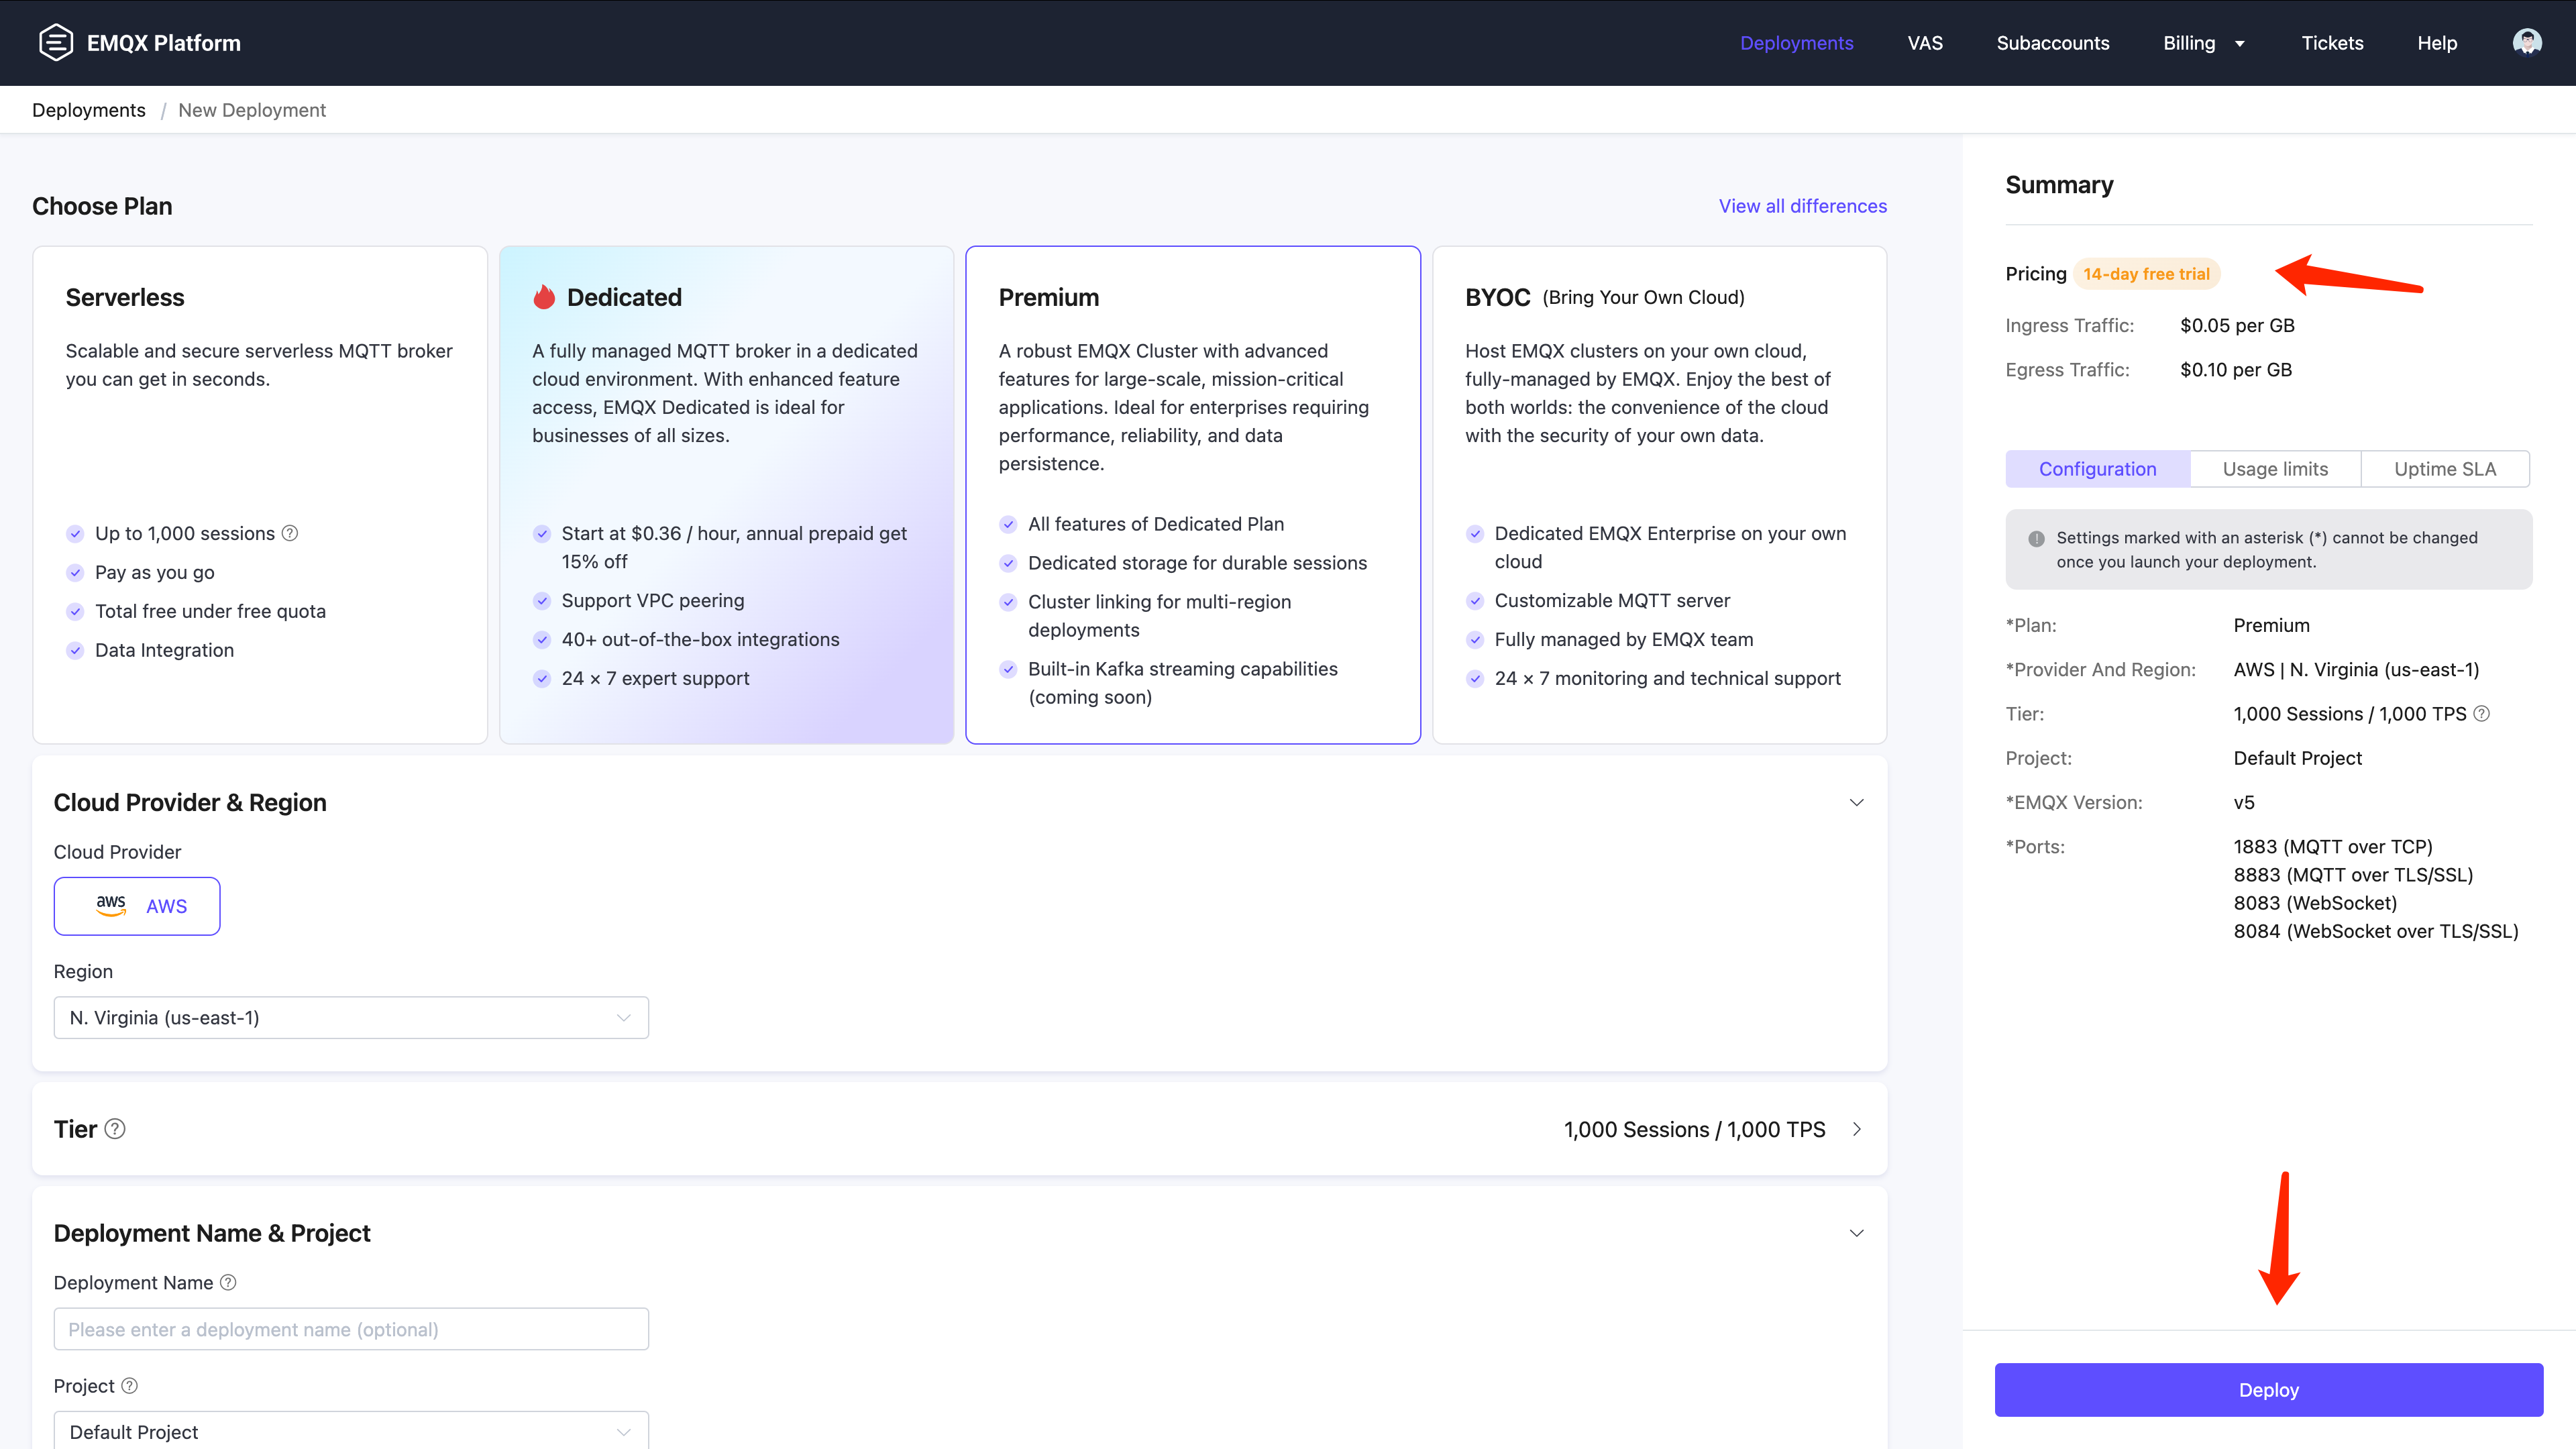Open Tickets in the top navigation
The height and width of the screenshot is (1449, 2576).
pos(2332,43)
